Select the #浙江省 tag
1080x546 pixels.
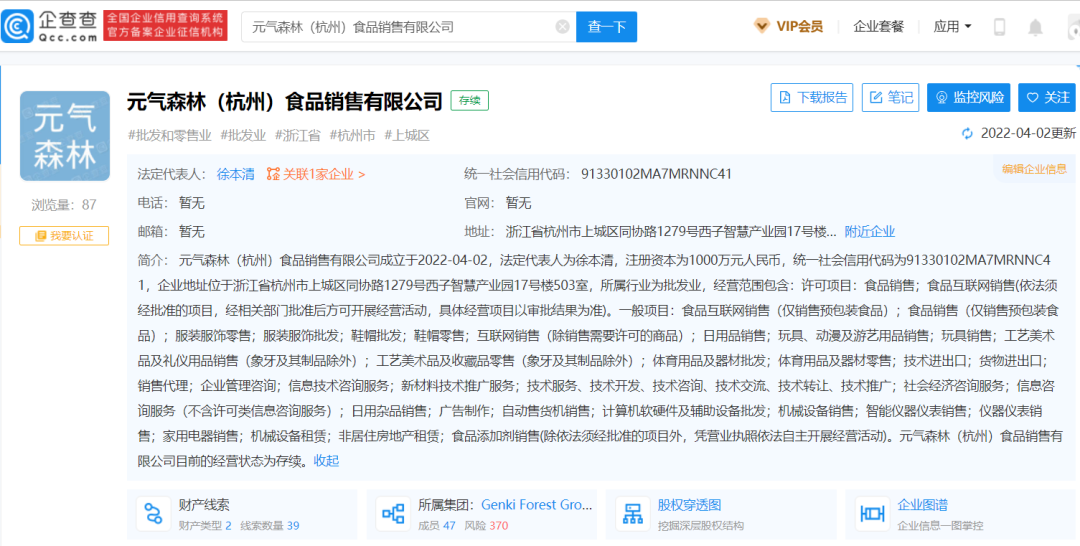[298, 136]
